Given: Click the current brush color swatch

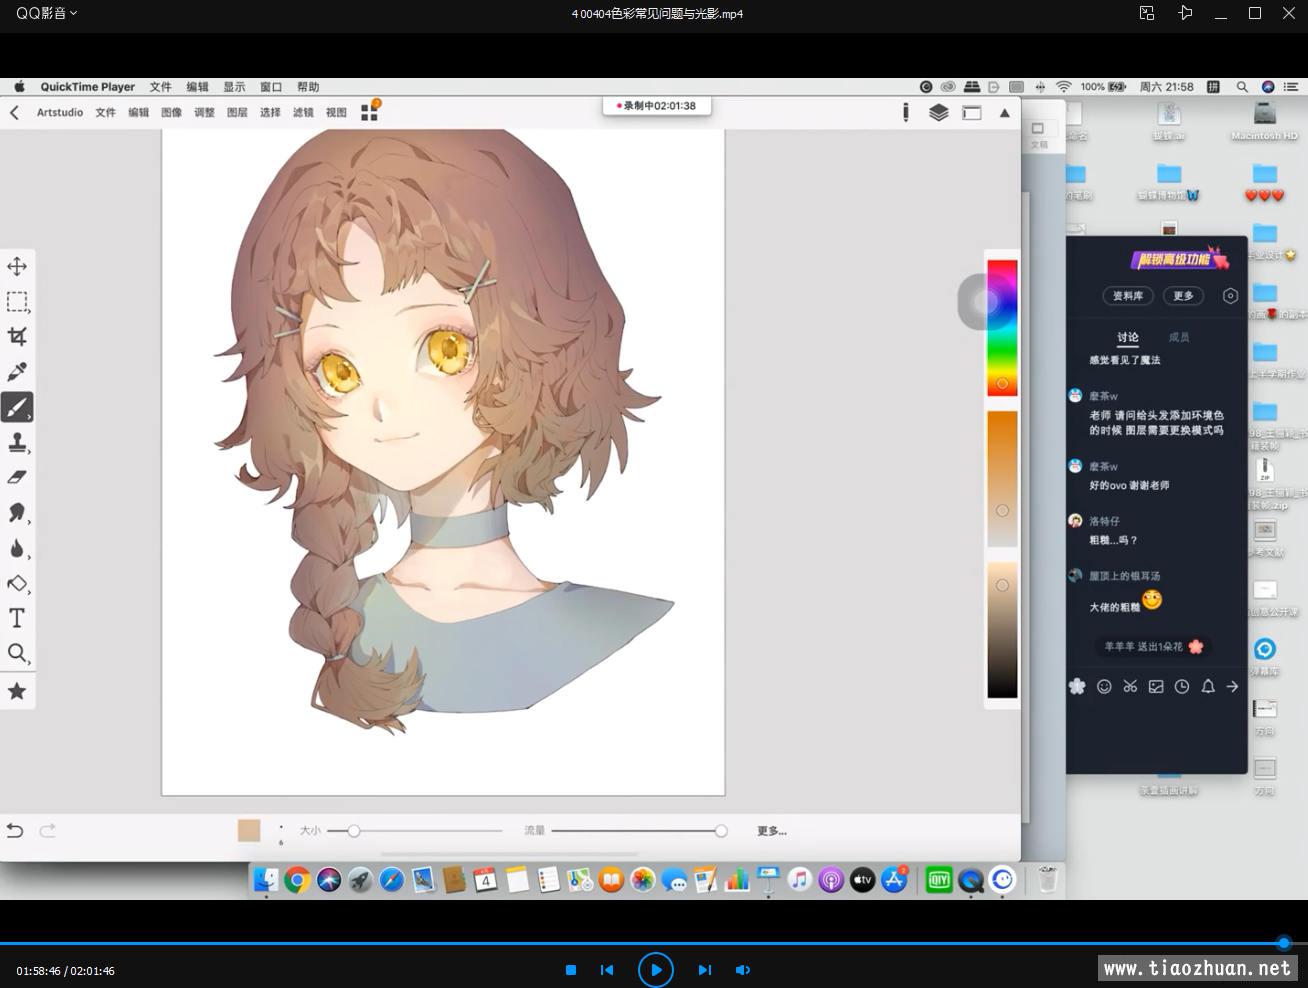Looking at the screenshot, I should pyautogui.click(x=249, y=830).
